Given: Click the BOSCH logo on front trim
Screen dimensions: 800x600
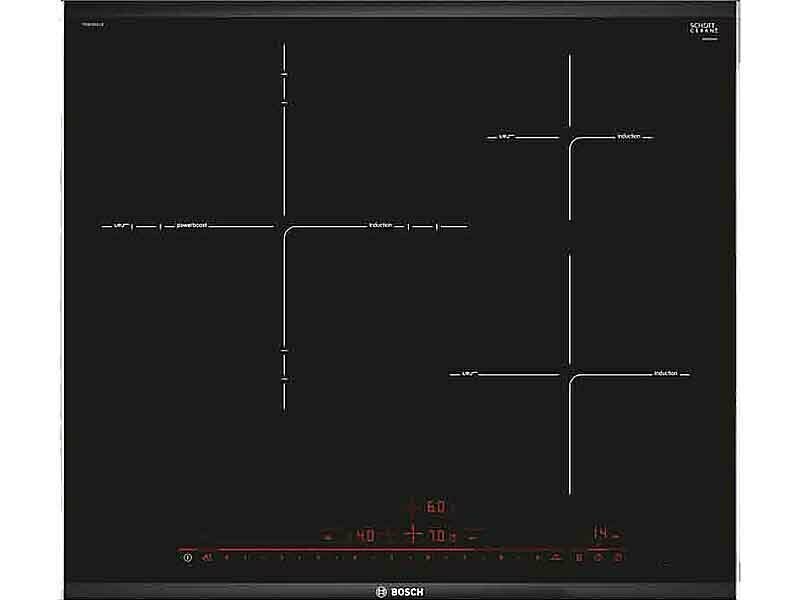Looking at the screenshot, I should coord(399,592).
